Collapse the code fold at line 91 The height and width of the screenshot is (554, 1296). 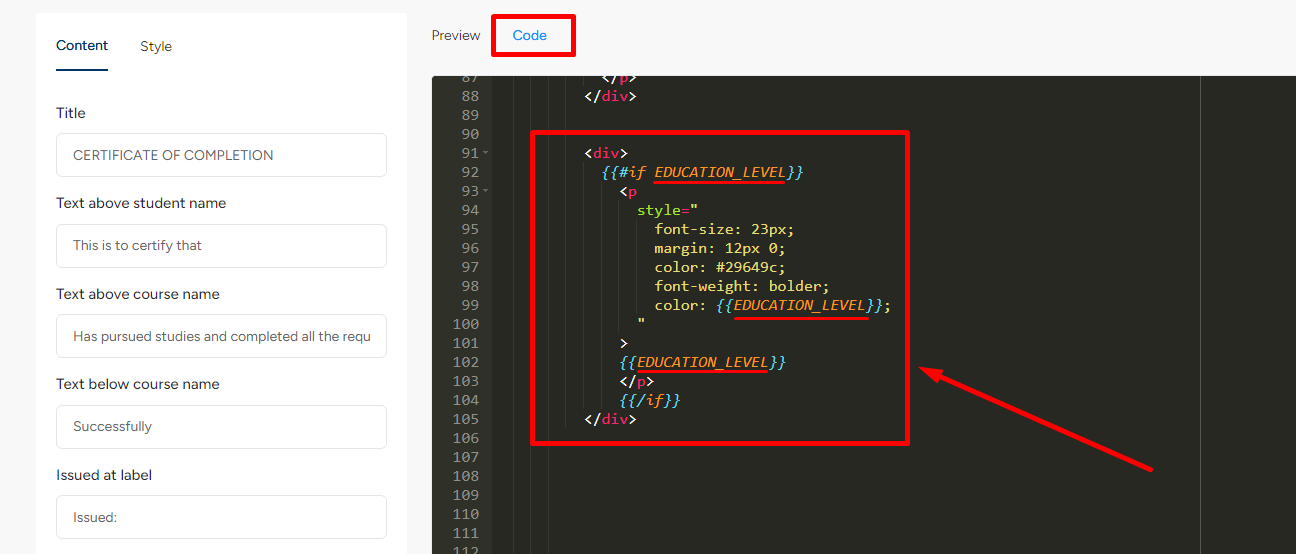[x=486, y=153]
